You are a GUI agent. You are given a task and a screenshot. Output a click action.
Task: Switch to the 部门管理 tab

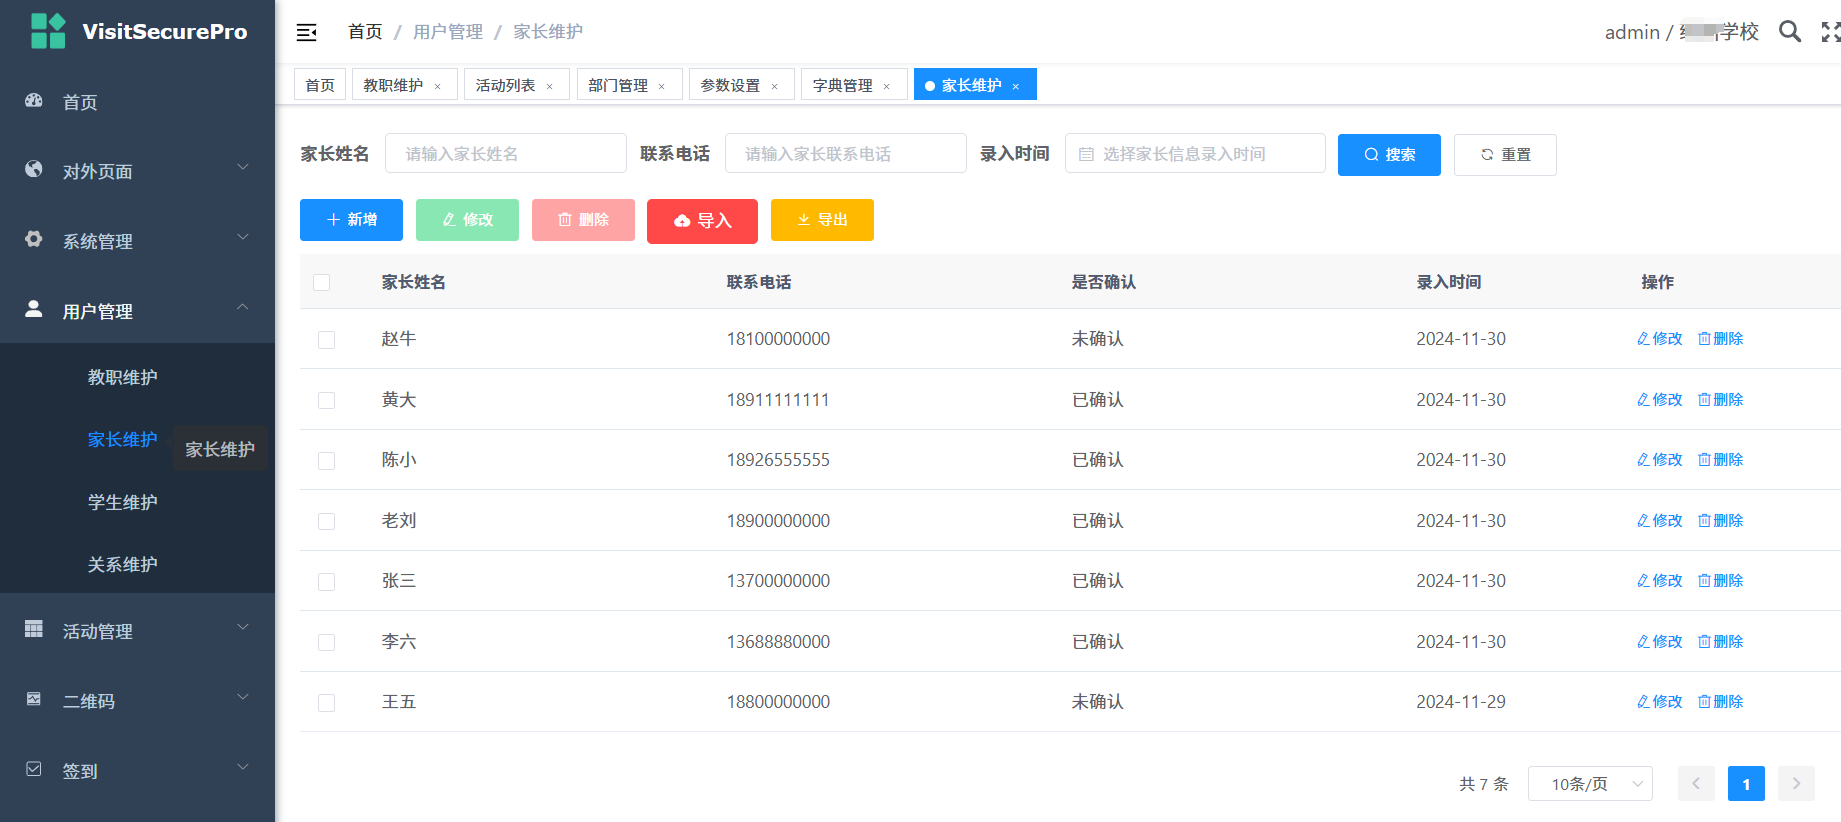pos(618,86)
